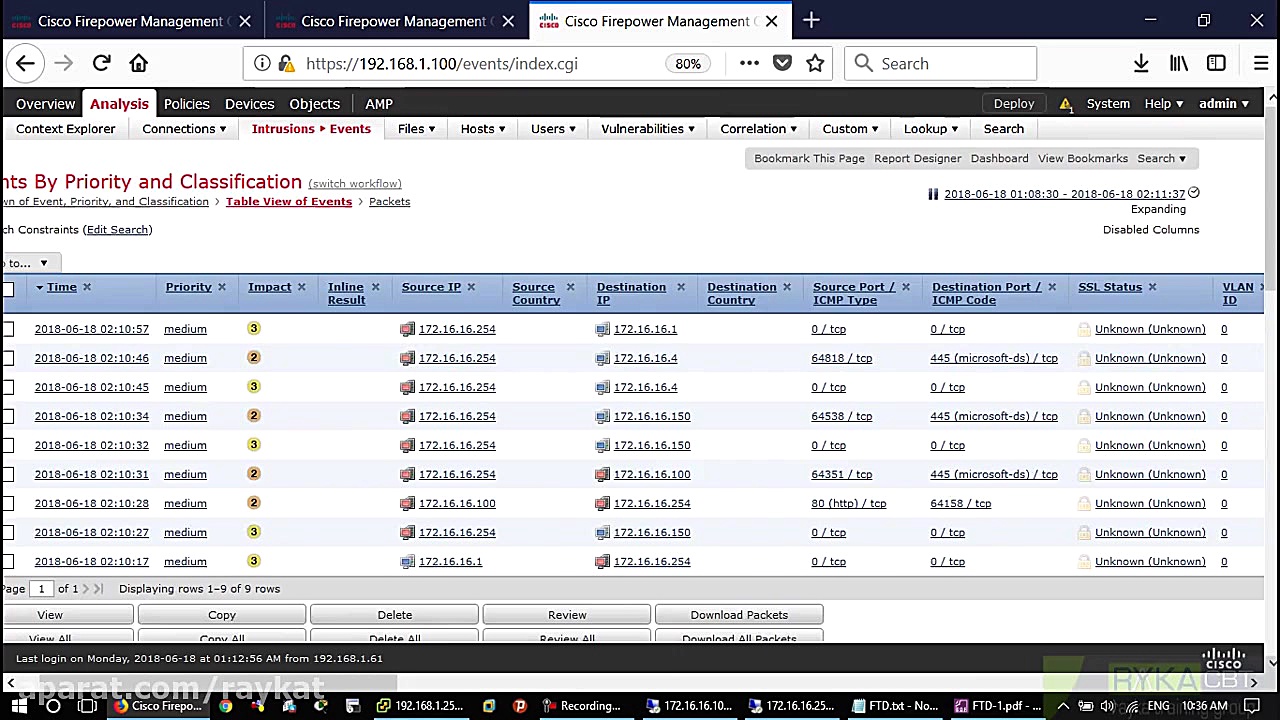Open the AMP tab
The image size is (1280, 720).
click(x=379, y=103)
